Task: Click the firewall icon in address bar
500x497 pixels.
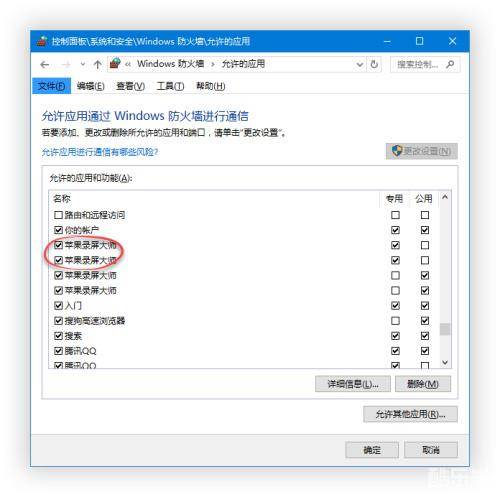Action: coord(115,63)
